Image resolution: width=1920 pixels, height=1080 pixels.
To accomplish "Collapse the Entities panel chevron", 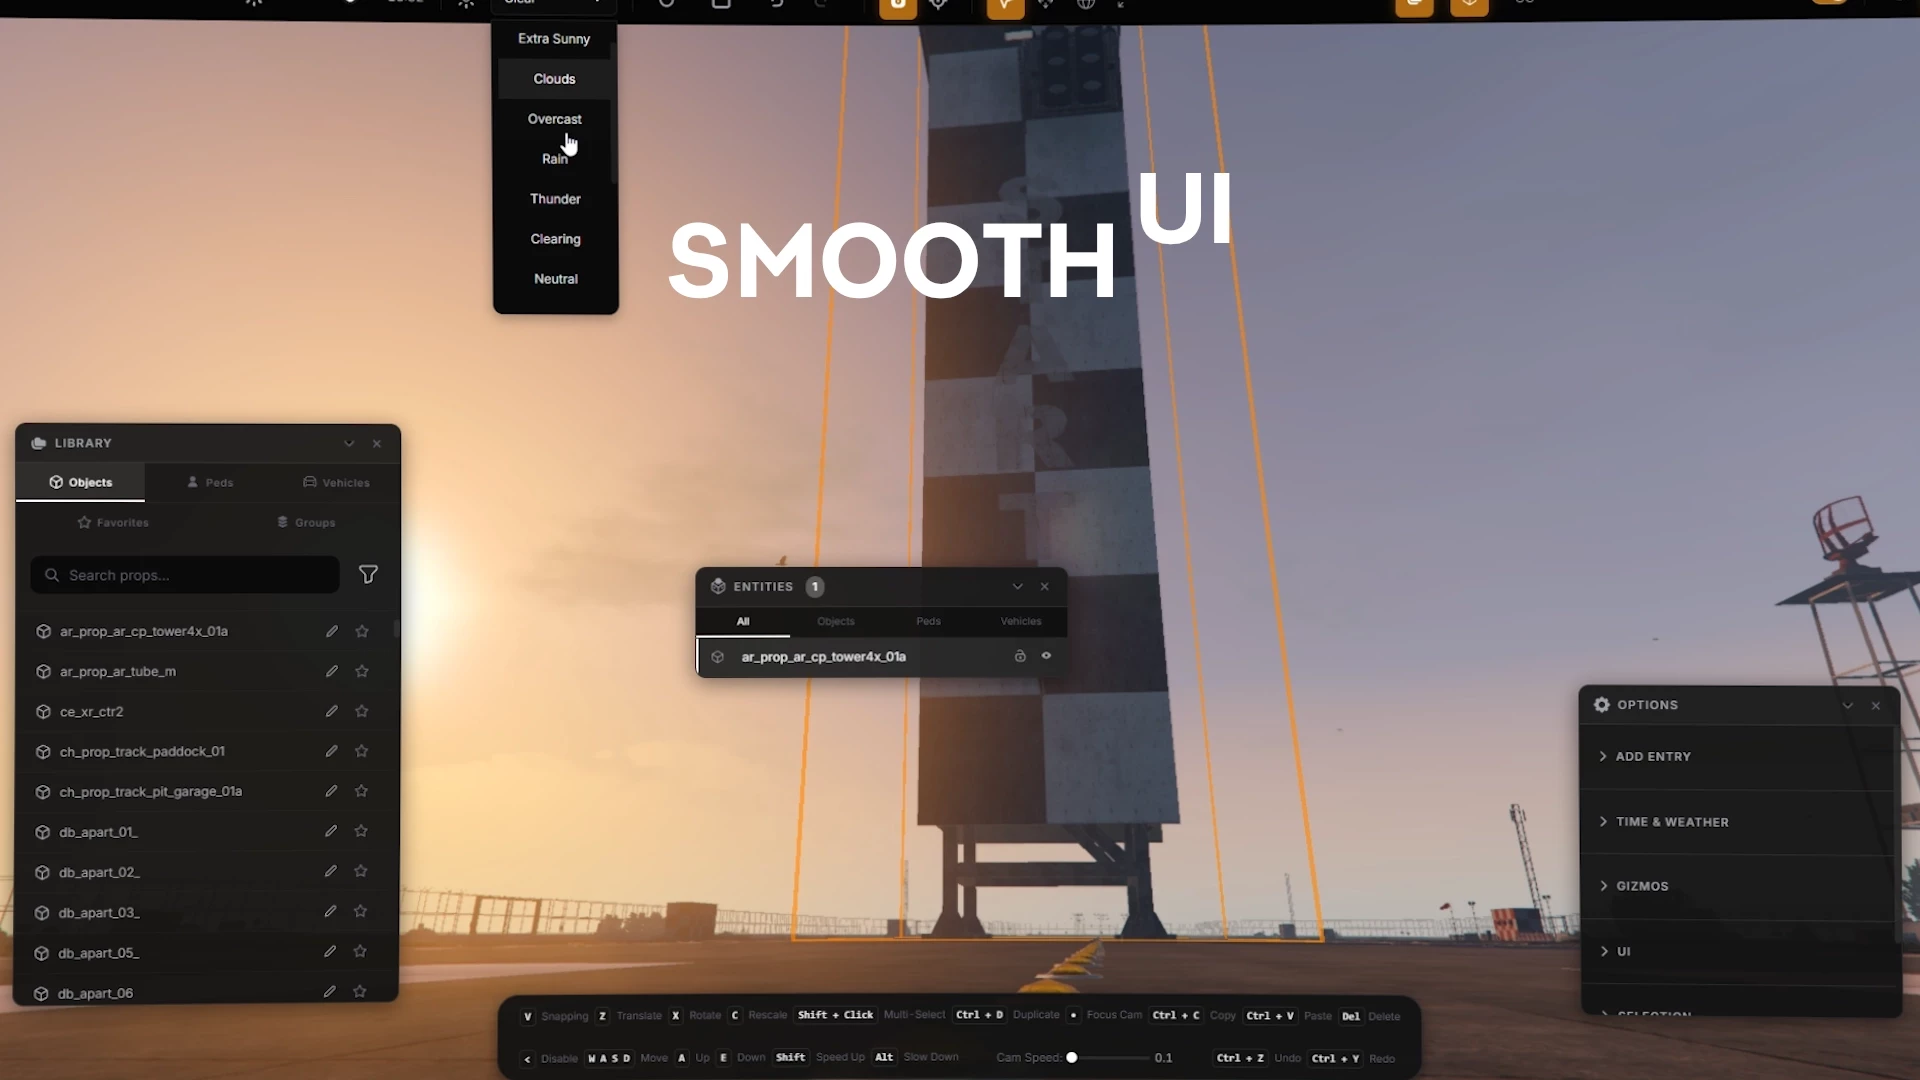I will pos(1017,586).
